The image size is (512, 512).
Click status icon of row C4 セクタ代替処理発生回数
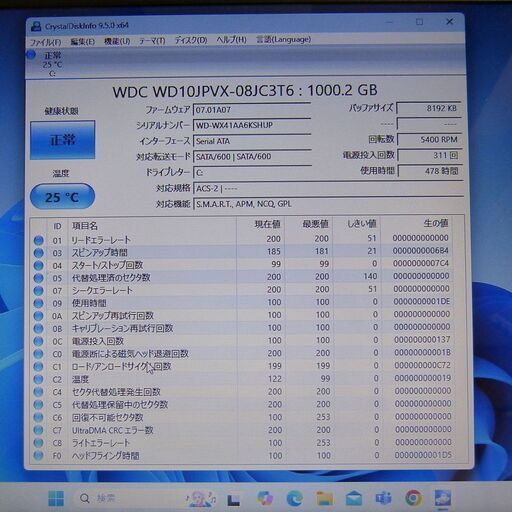(x=39, y=392)
